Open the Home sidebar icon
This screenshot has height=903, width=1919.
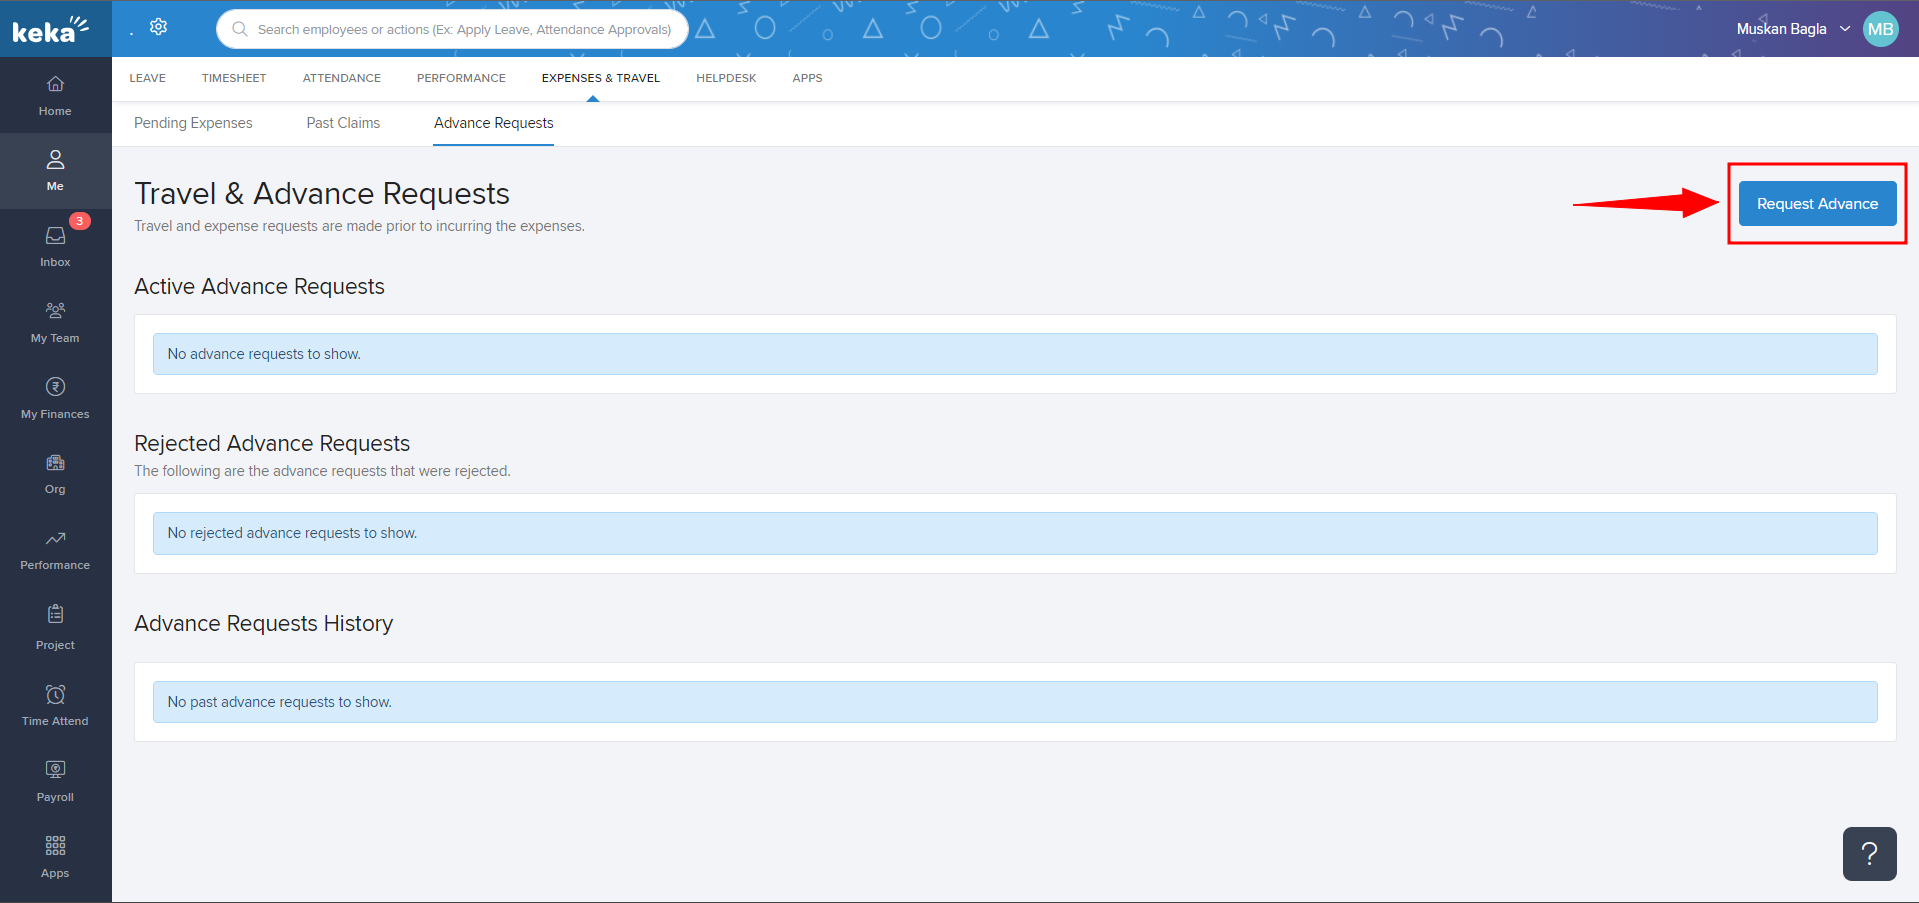55,95
